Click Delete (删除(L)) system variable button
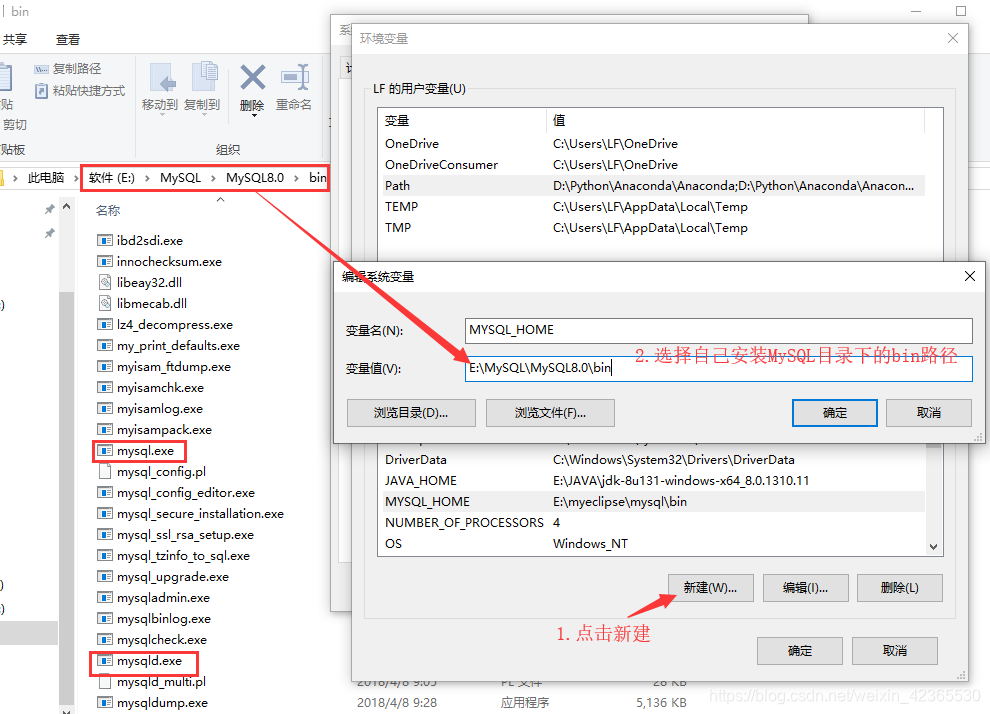Screen dimensions: 990x714 [x=900, y=588]
